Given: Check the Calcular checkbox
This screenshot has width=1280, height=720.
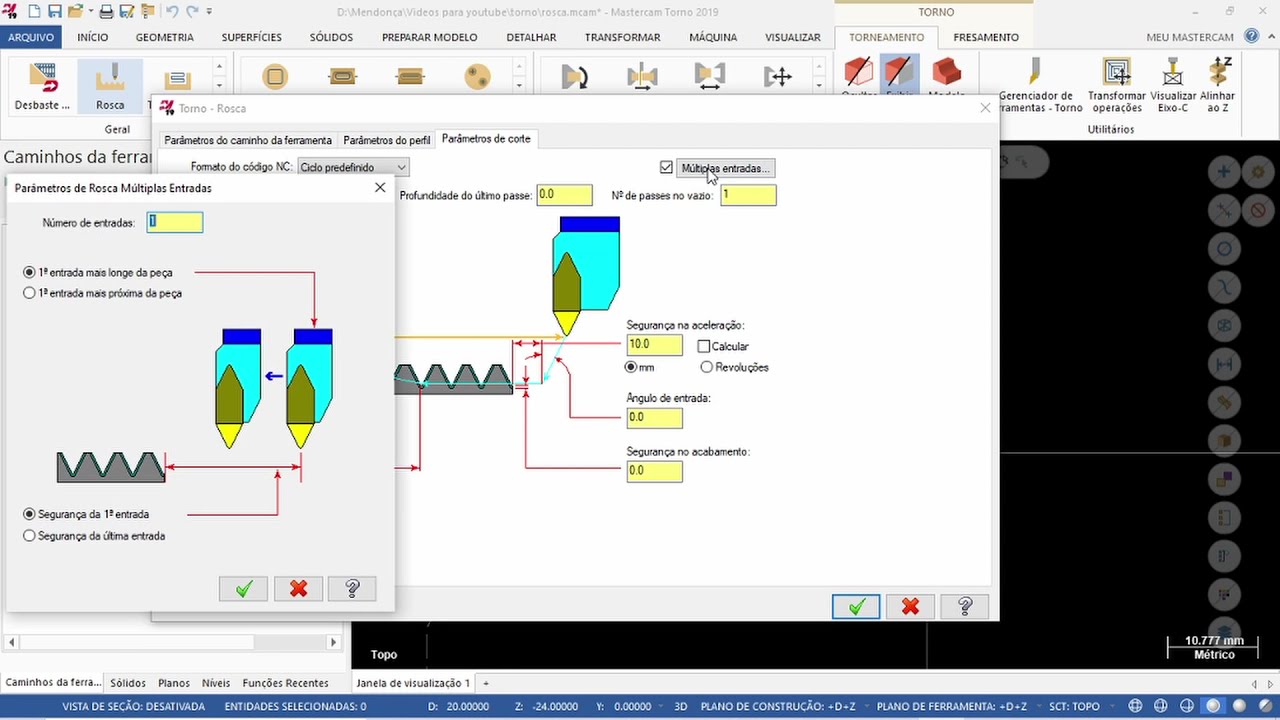Looking at the screenshot, I should [704, 346].
